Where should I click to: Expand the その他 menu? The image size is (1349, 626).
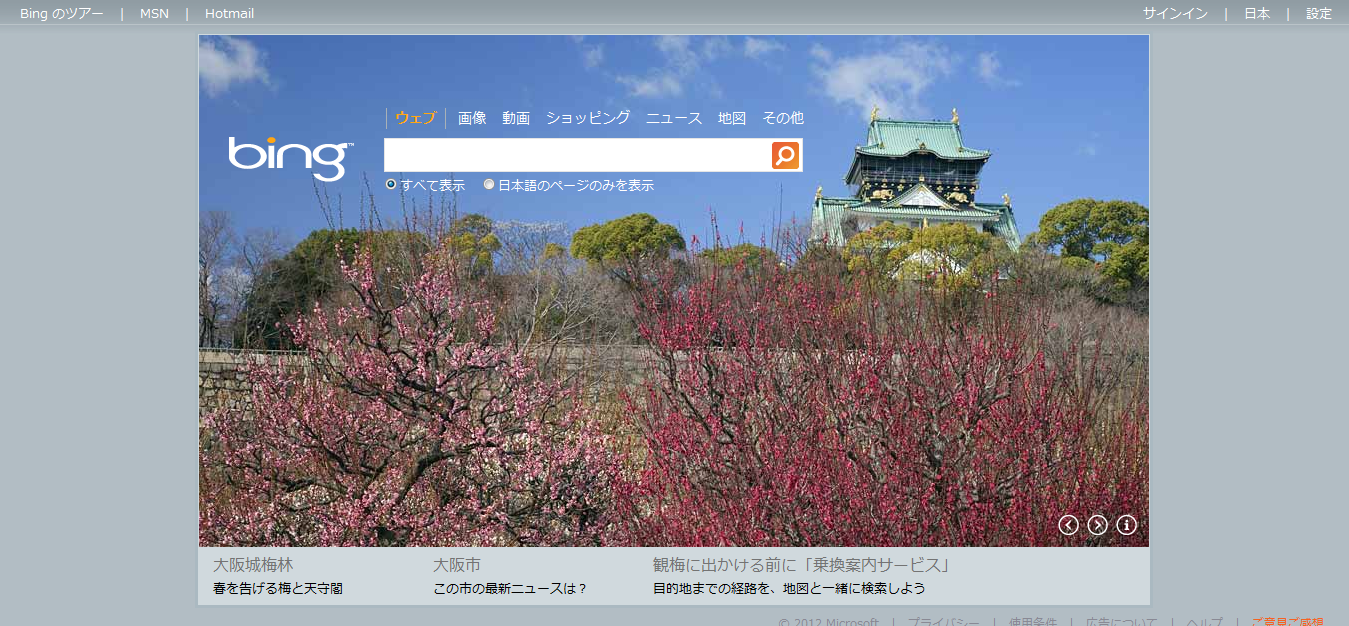coord(782,118)
